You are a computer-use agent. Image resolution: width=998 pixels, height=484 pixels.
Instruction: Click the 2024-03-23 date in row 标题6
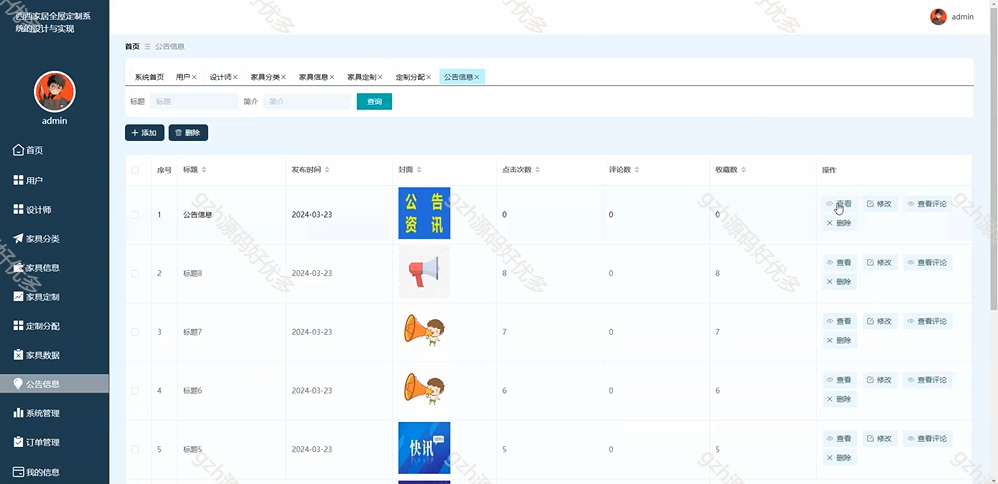pos(312,390)
